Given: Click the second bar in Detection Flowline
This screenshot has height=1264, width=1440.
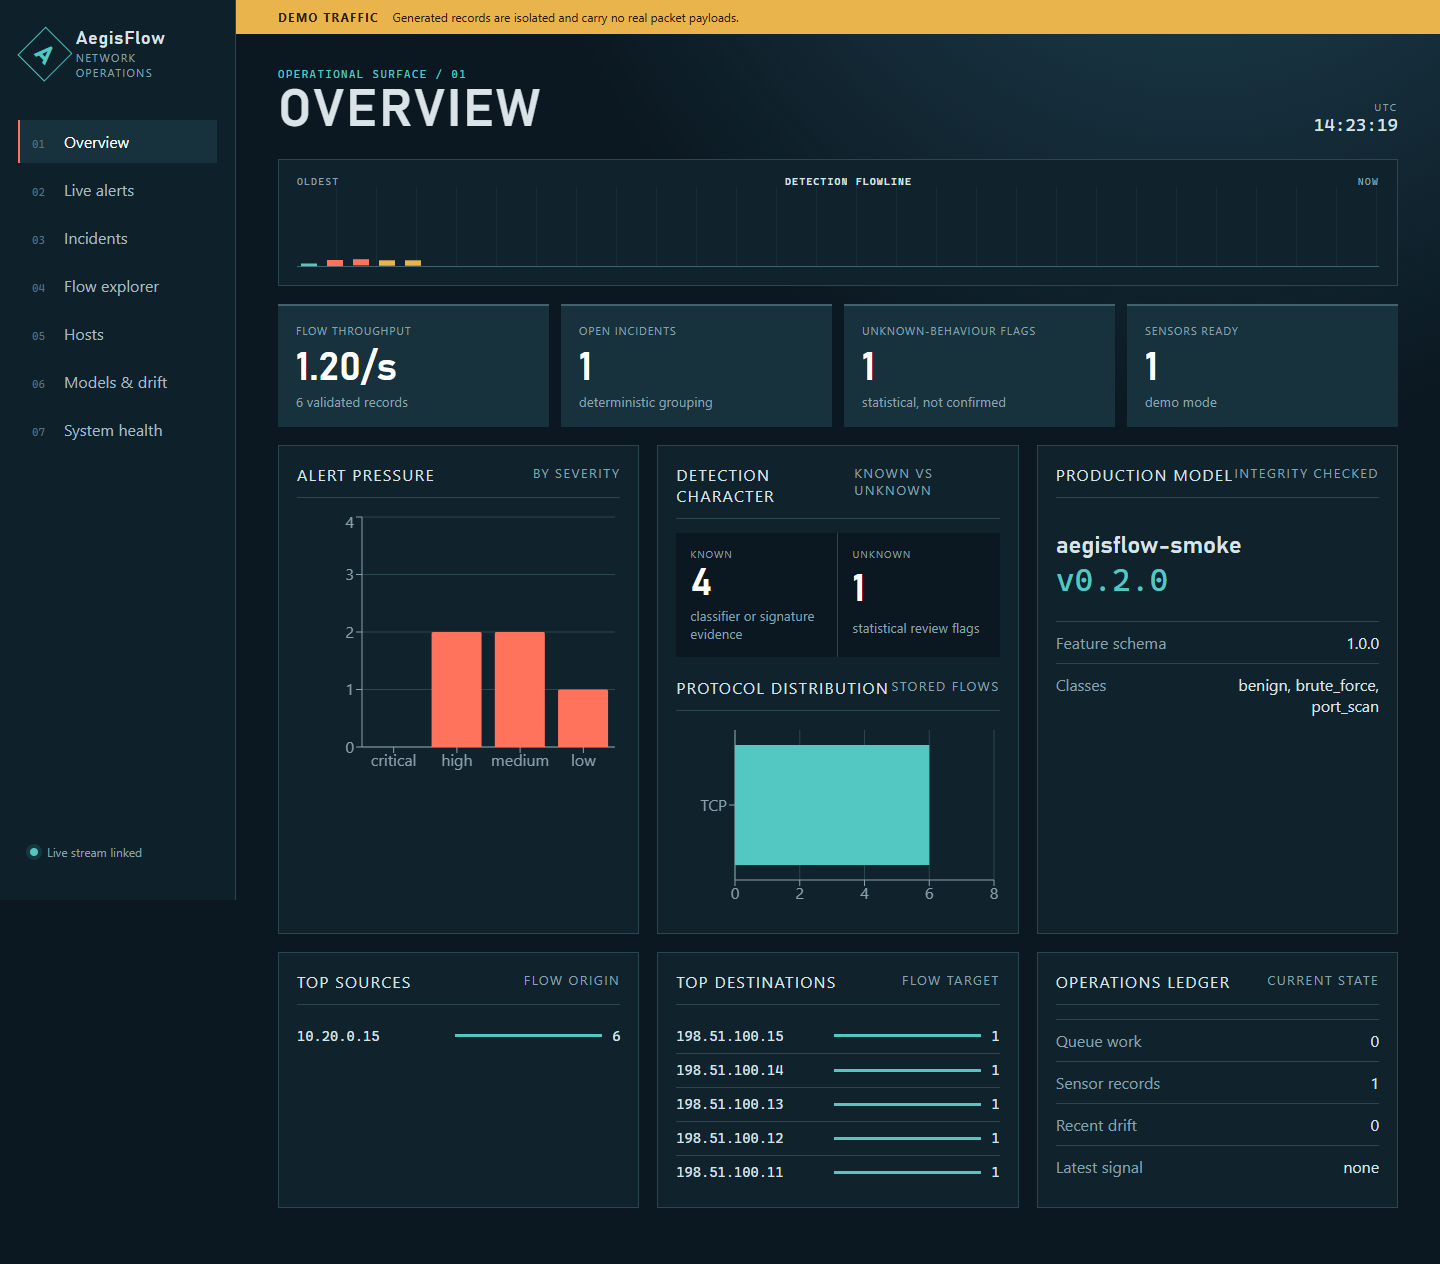Looking at the screenshot, I should click(x=335, y=263).
